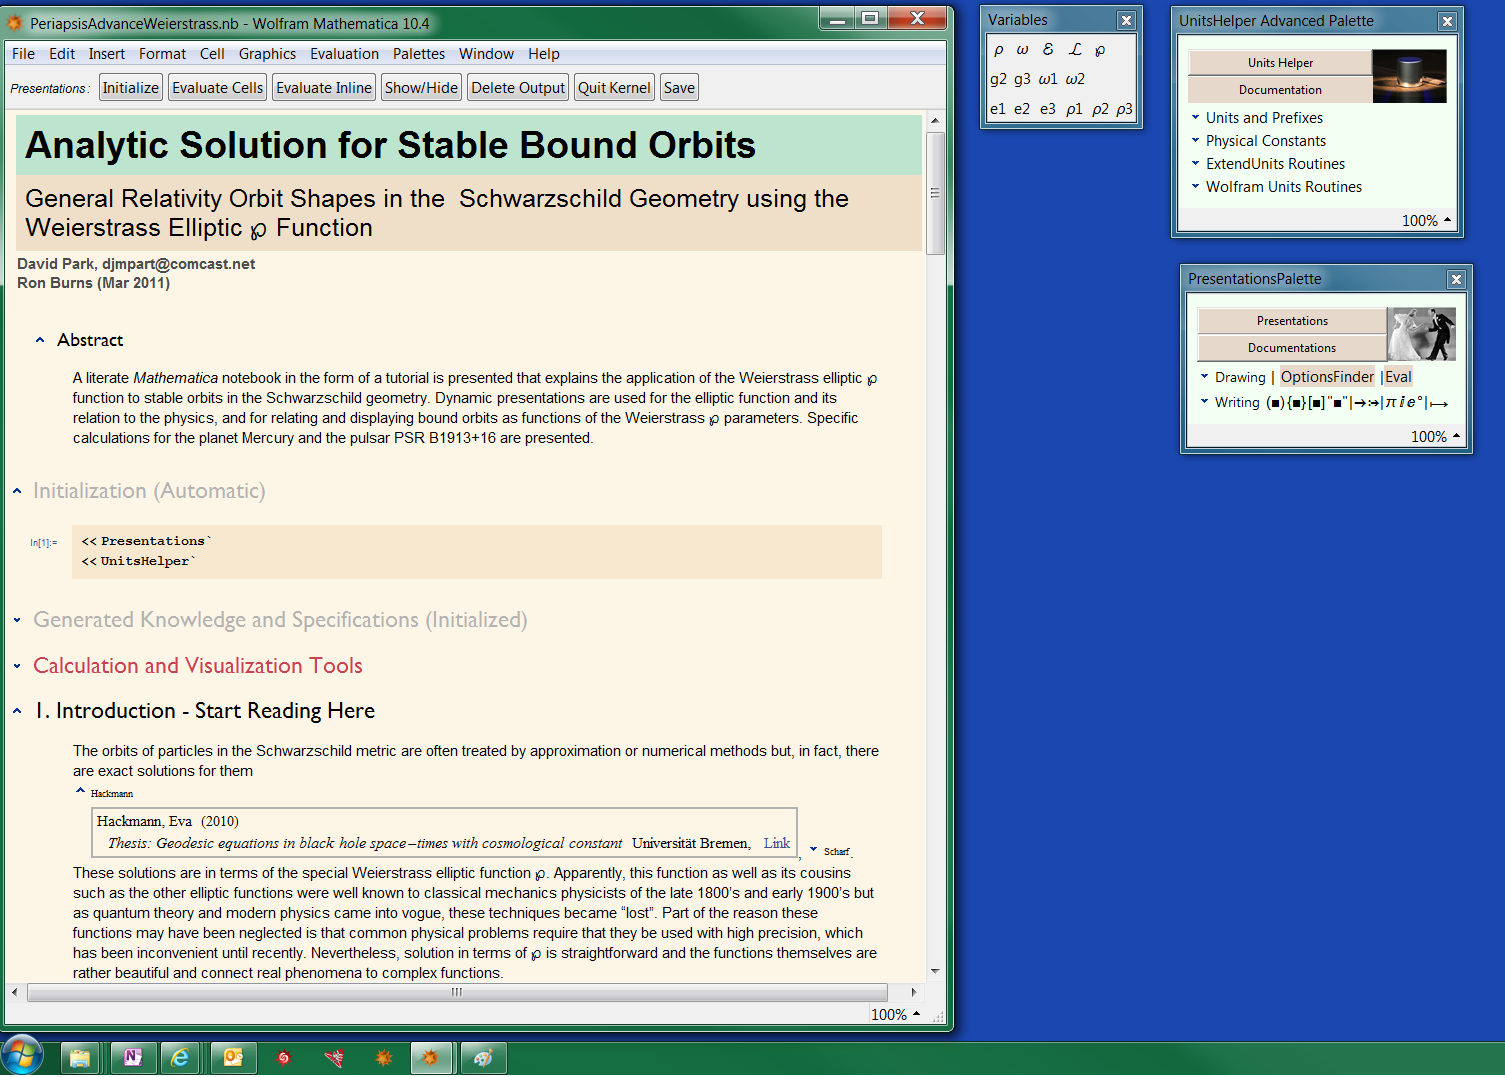The image size is (1505, 1077).
Task: Expand Calculation and Visualization Tools section
Action: [17, 666]
